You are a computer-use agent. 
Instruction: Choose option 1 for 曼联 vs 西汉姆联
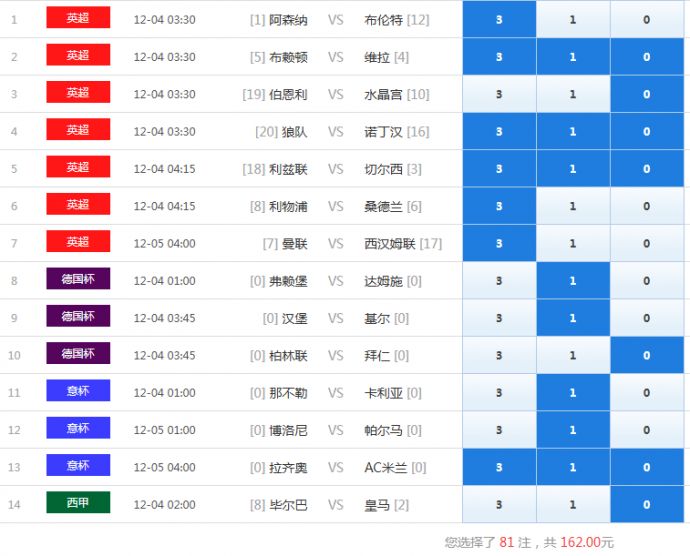click(573, 244)
